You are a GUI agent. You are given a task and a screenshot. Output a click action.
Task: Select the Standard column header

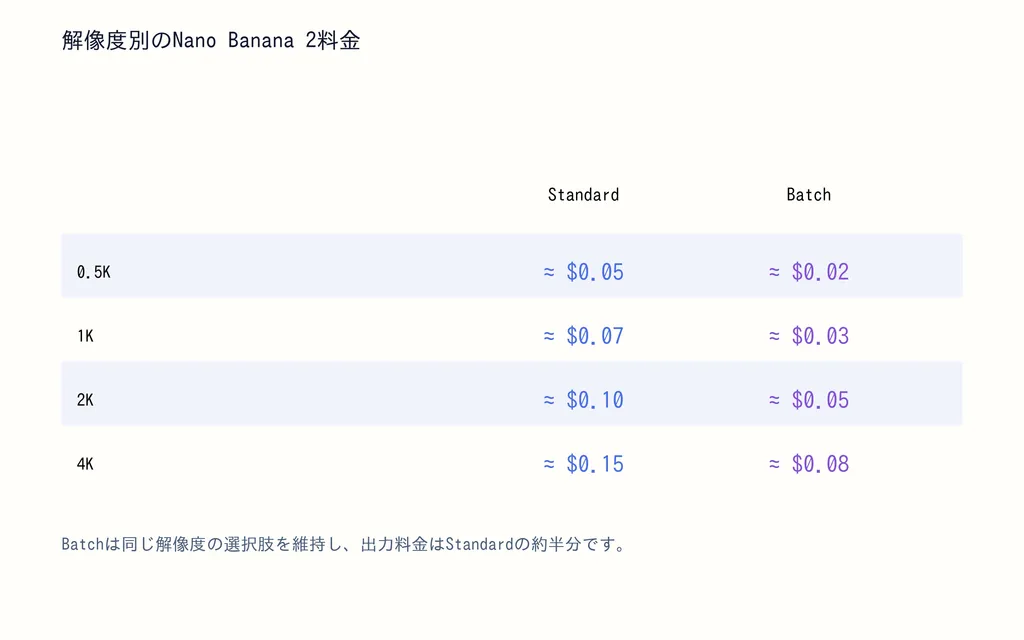(x=583, y=195)
